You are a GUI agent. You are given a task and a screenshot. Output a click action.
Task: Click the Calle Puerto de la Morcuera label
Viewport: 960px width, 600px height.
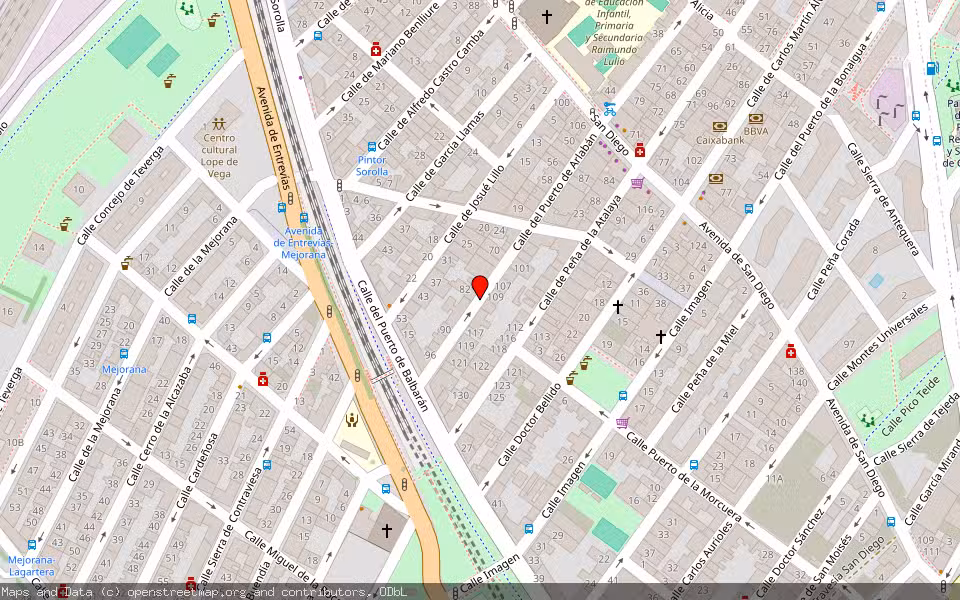683,477
